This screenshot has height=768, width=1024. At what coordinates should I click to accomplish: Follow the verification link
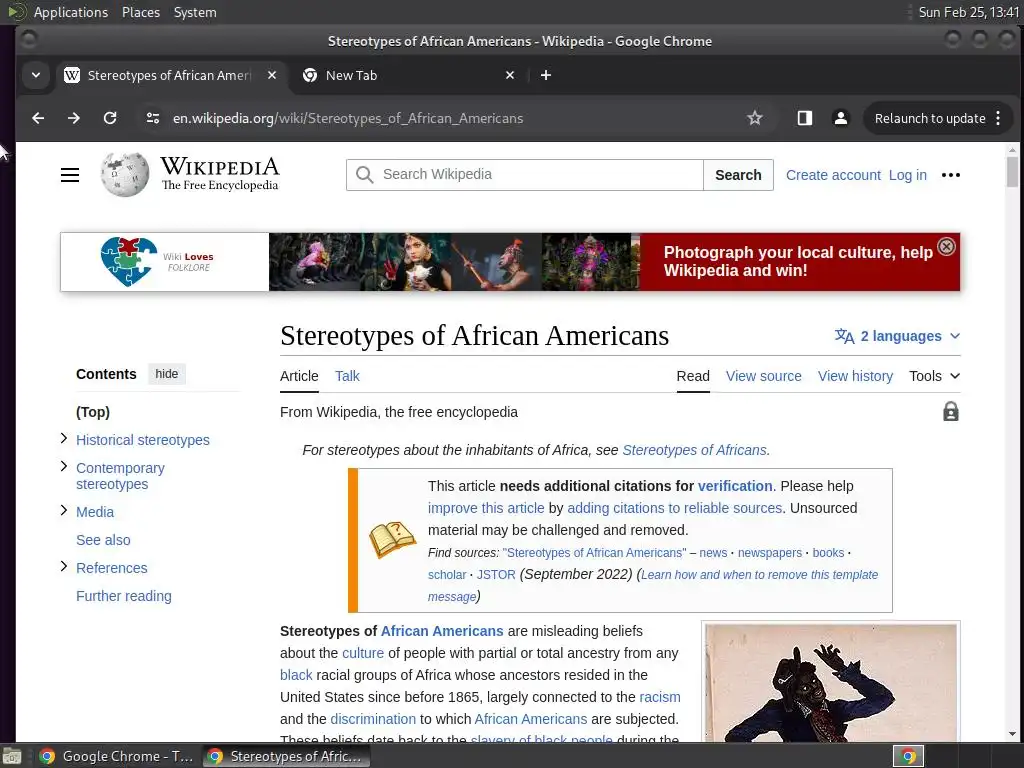click(735, 486)
